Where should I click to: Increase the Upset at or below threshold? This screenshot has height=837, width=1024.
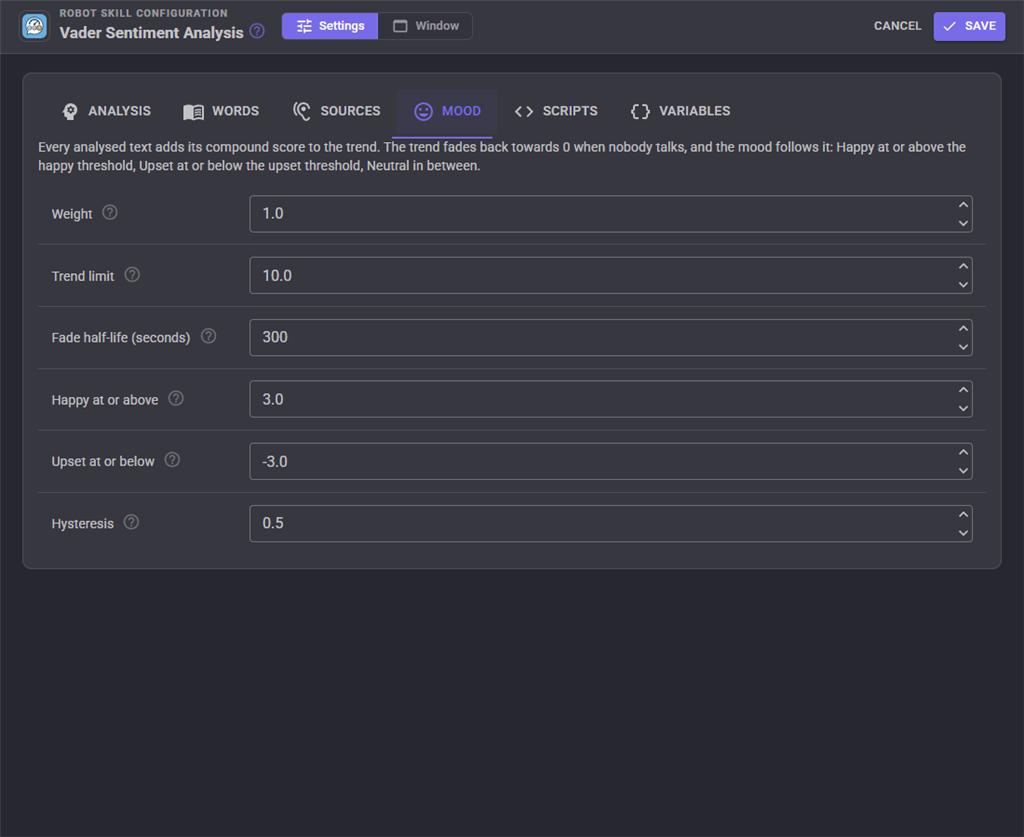[963, 452]
